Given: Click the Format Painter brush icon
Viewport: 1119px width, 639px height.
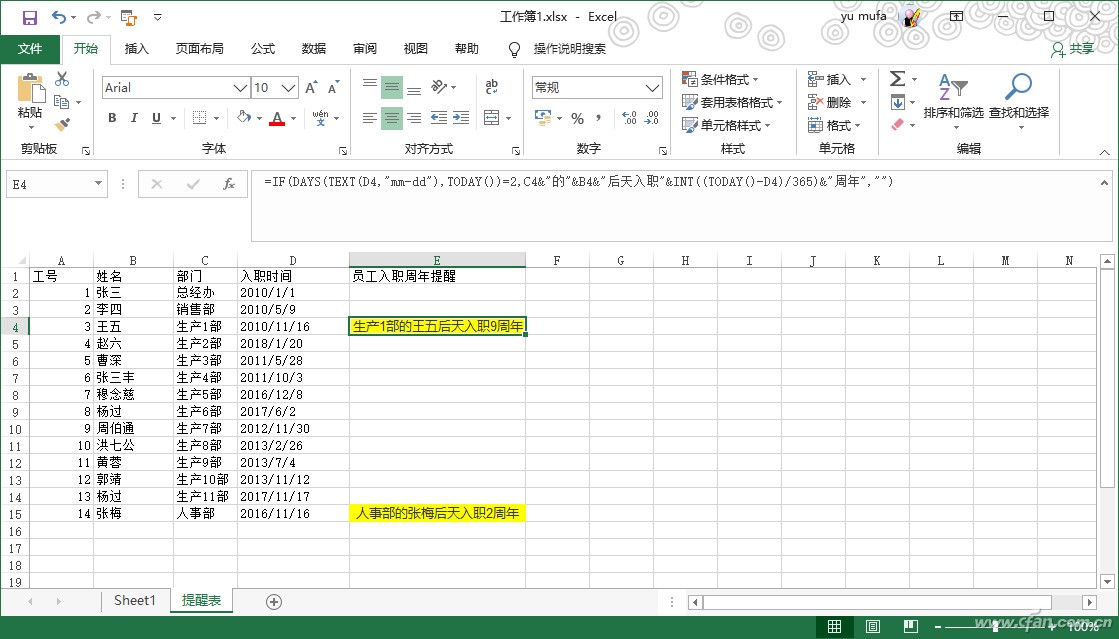Looking at the screenshot, I should click(63, 125).
